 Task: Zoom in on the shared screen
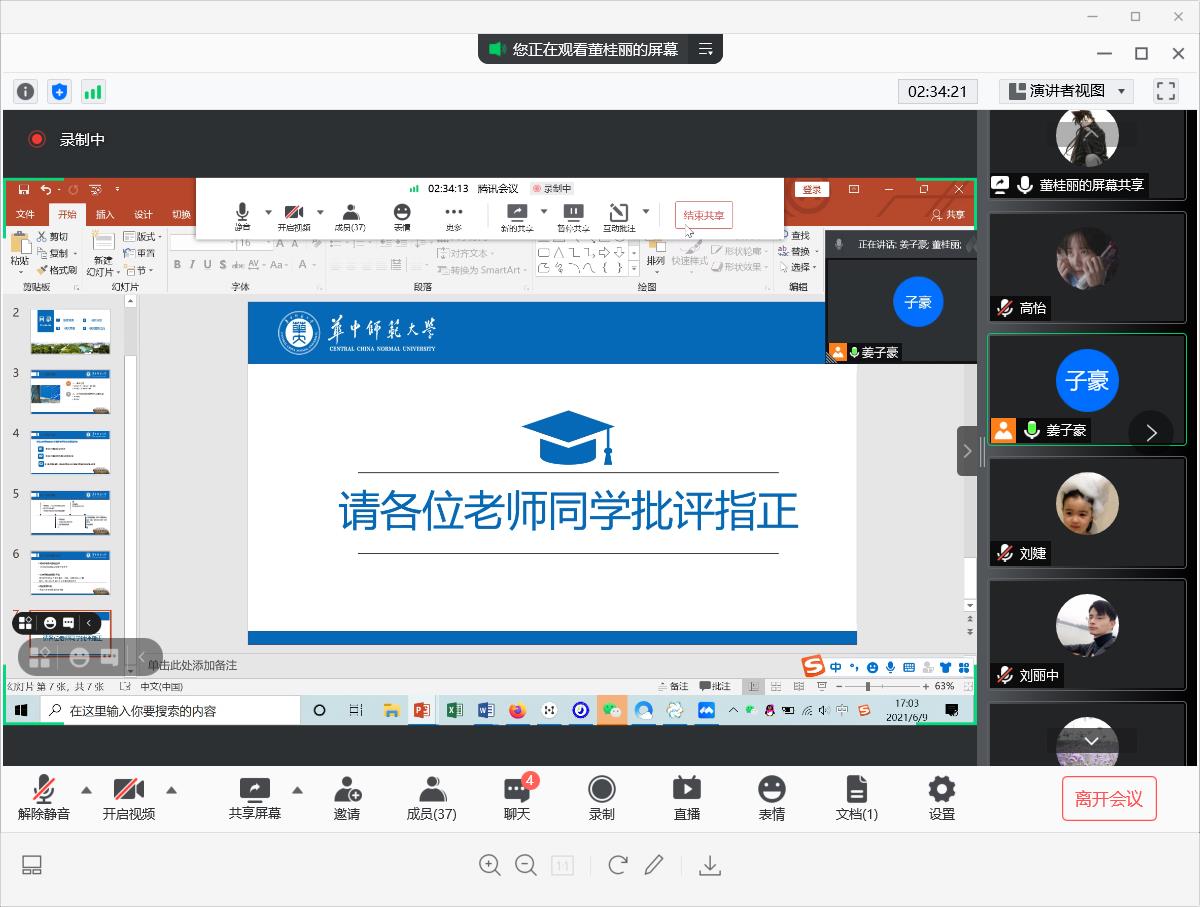tap(489, 865)
